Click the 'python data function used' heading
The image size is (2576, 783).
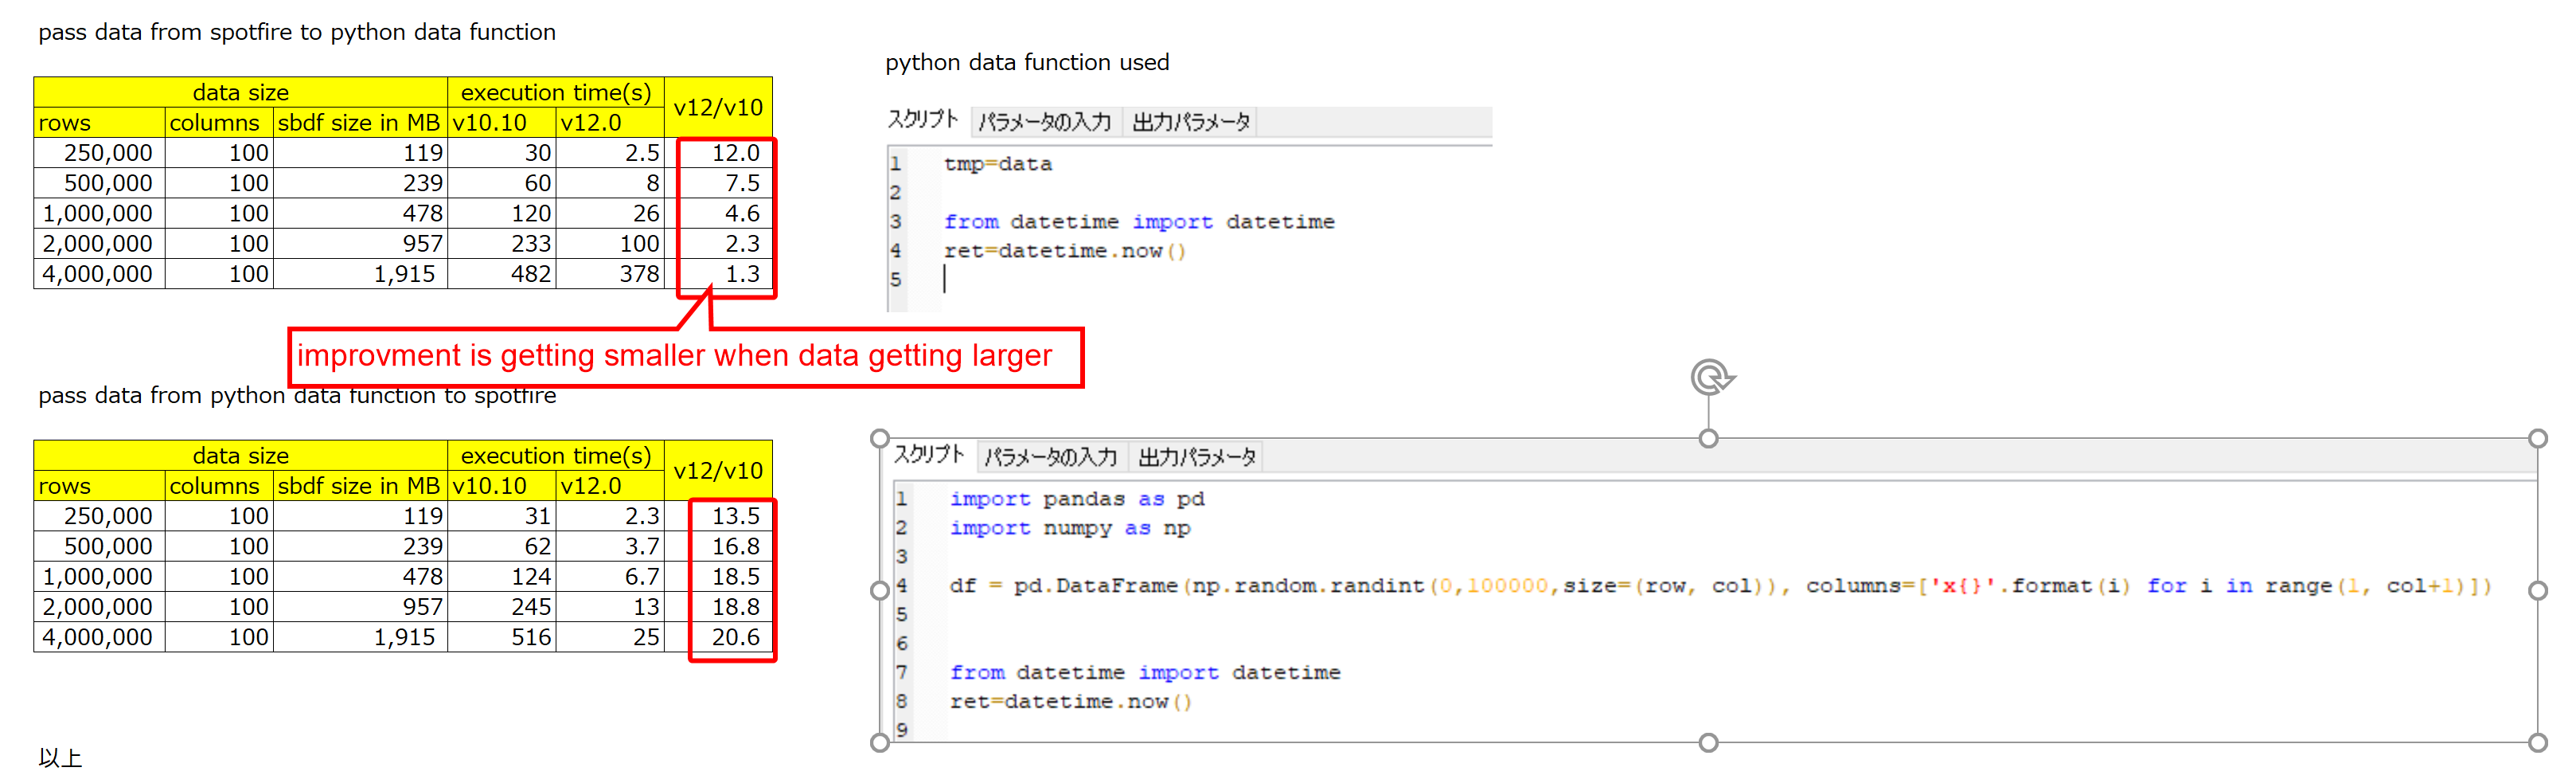(x=1026, y=62)
